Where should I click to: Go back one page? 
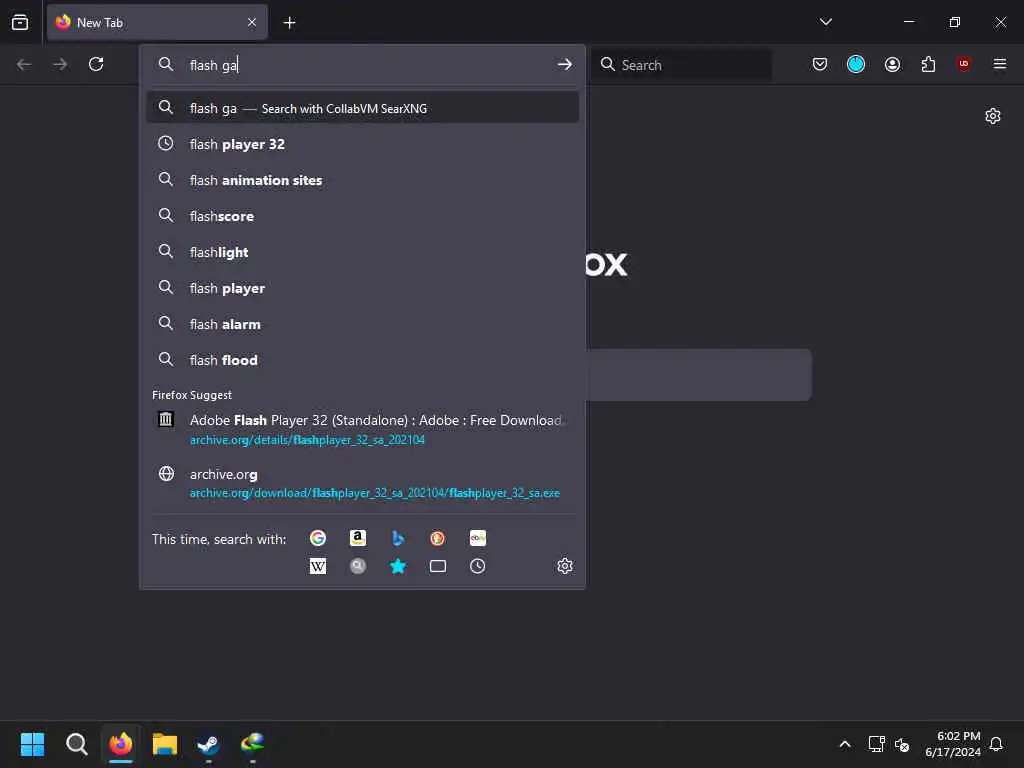click(24, 64)
